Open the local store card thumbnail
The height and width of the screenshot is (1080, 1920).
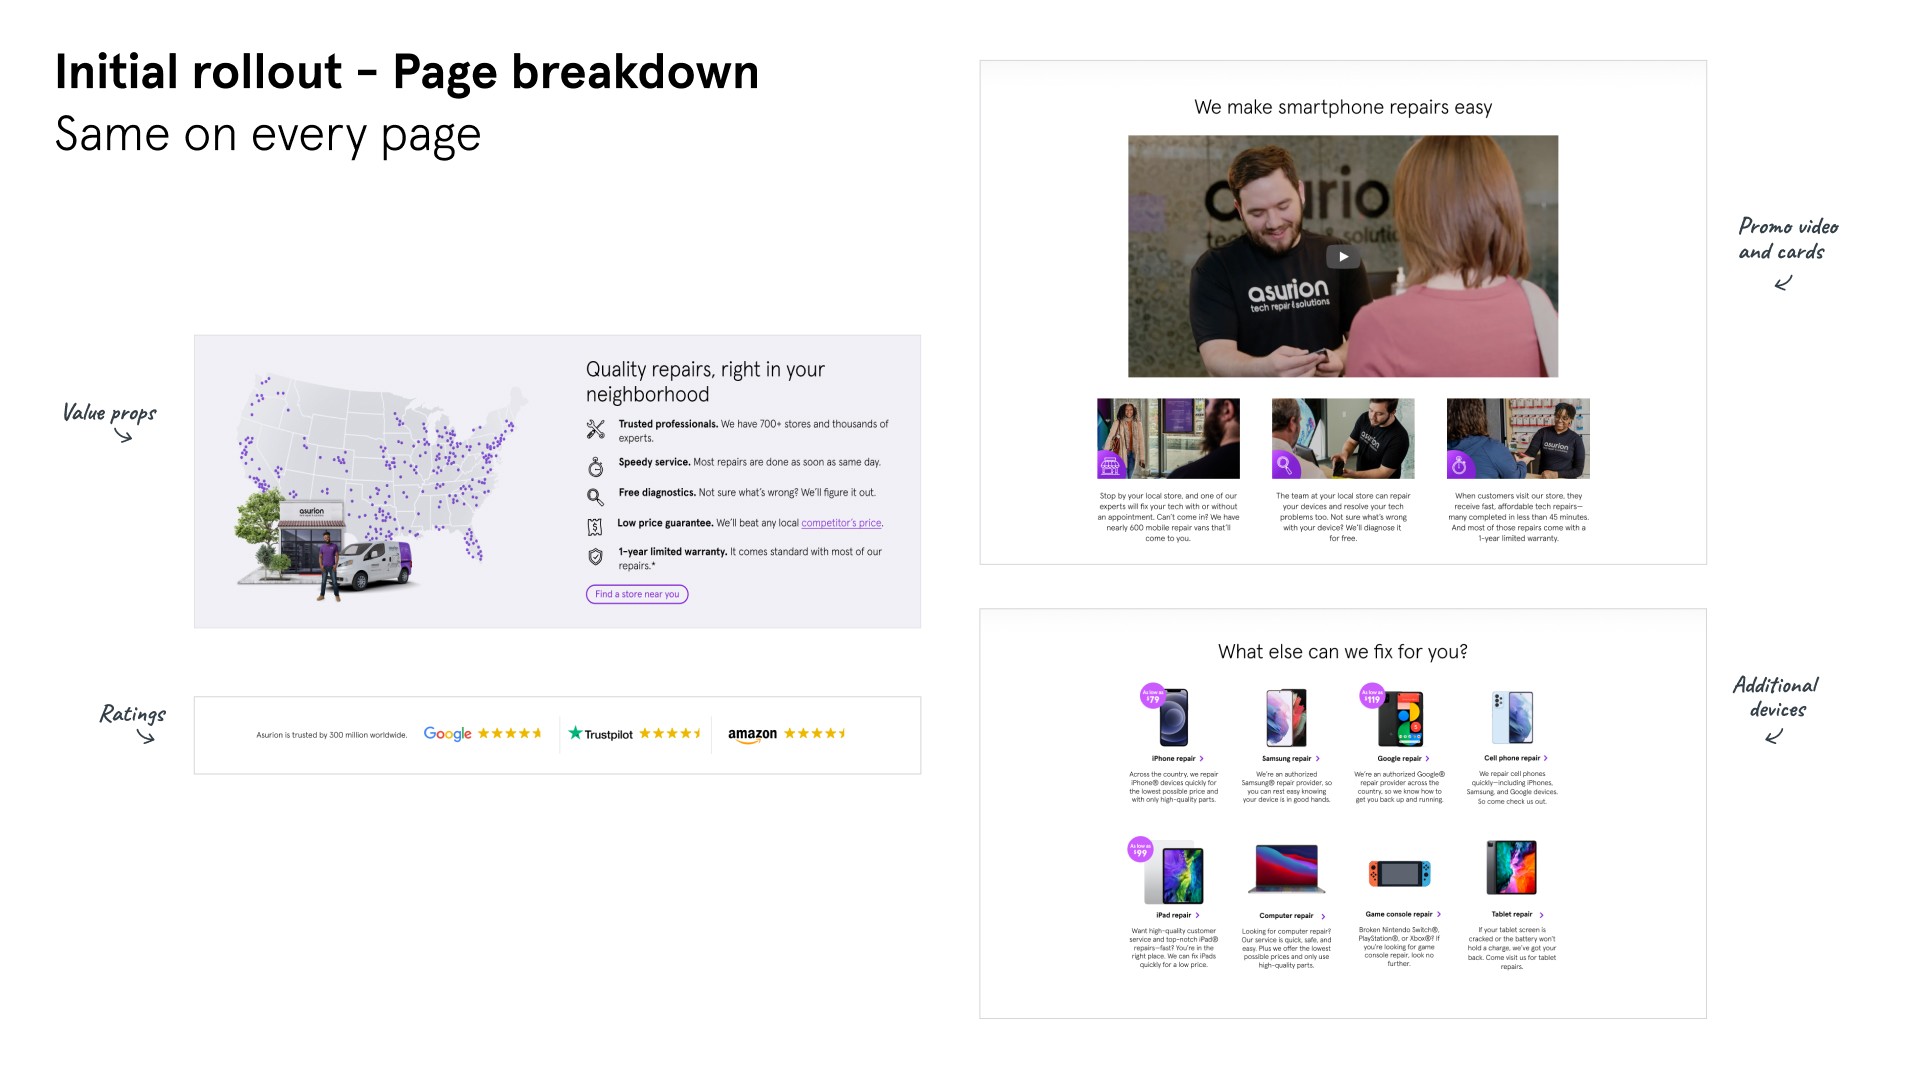(x=1168, y=439)
